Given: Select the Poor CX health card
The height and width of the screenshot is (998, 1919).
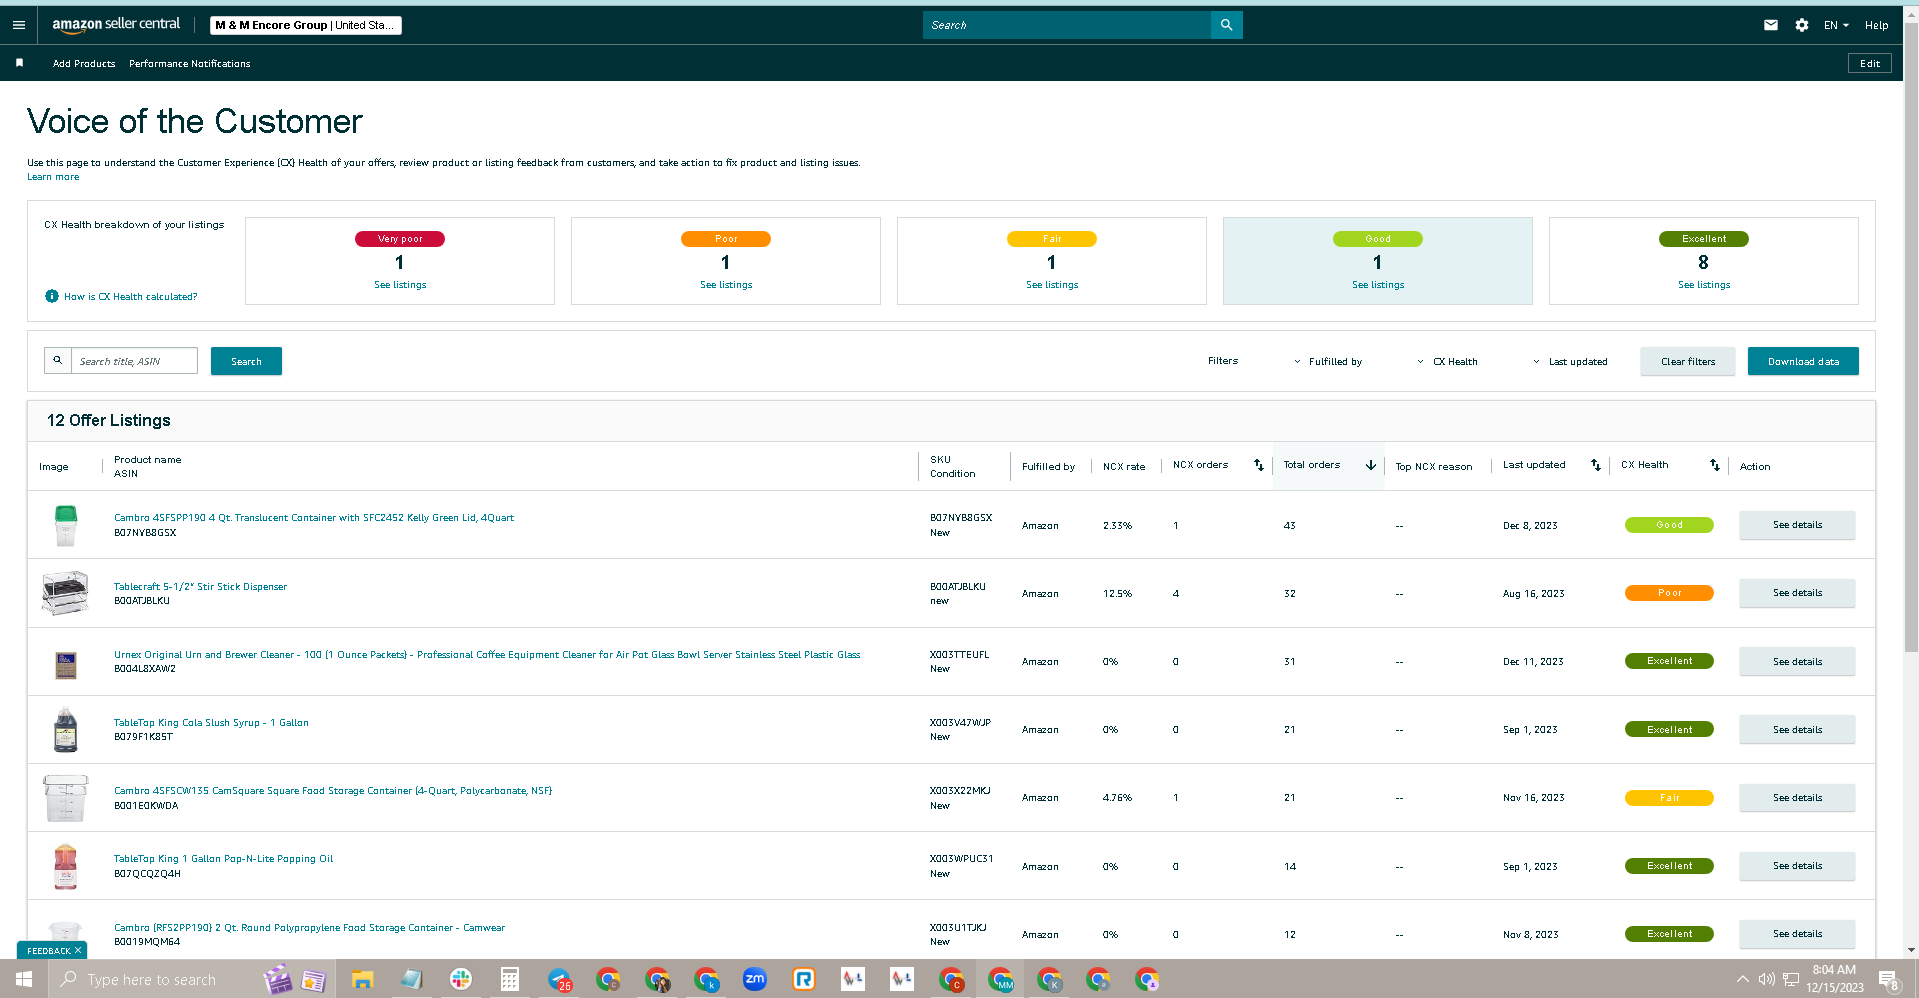Looking at the screenshot, I should click(726, 260).
